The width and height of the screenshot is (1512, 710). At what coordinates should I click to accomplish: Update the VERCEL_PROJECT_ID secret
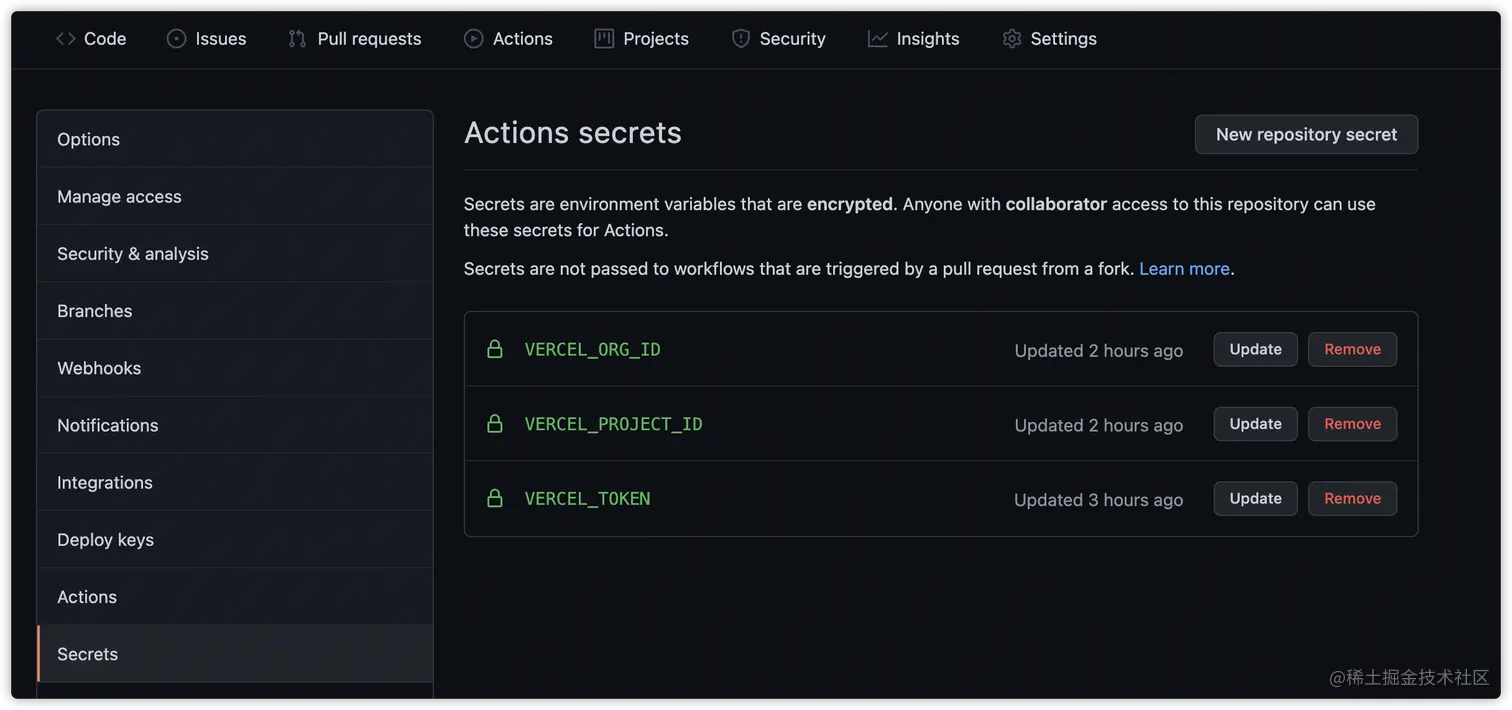tap(1255, 423)
